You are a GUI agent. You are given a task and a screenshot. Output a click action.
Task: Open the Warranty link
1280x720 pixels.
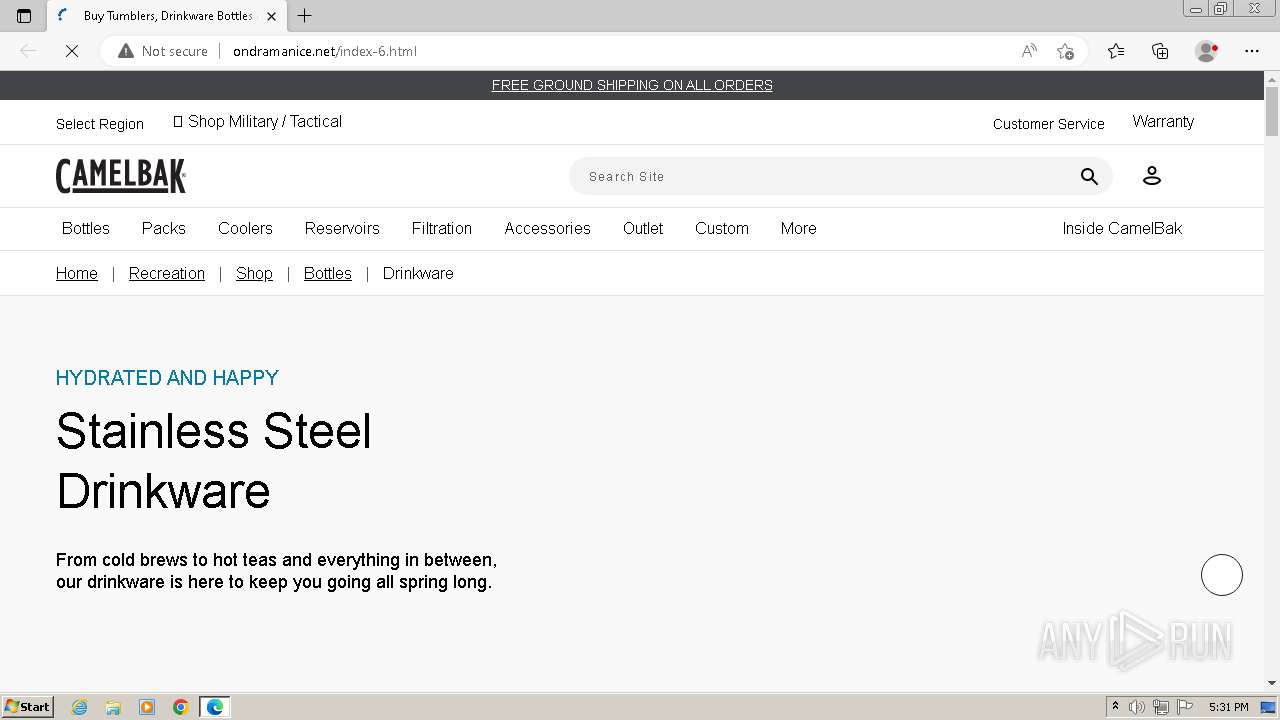pos(1163,121)
